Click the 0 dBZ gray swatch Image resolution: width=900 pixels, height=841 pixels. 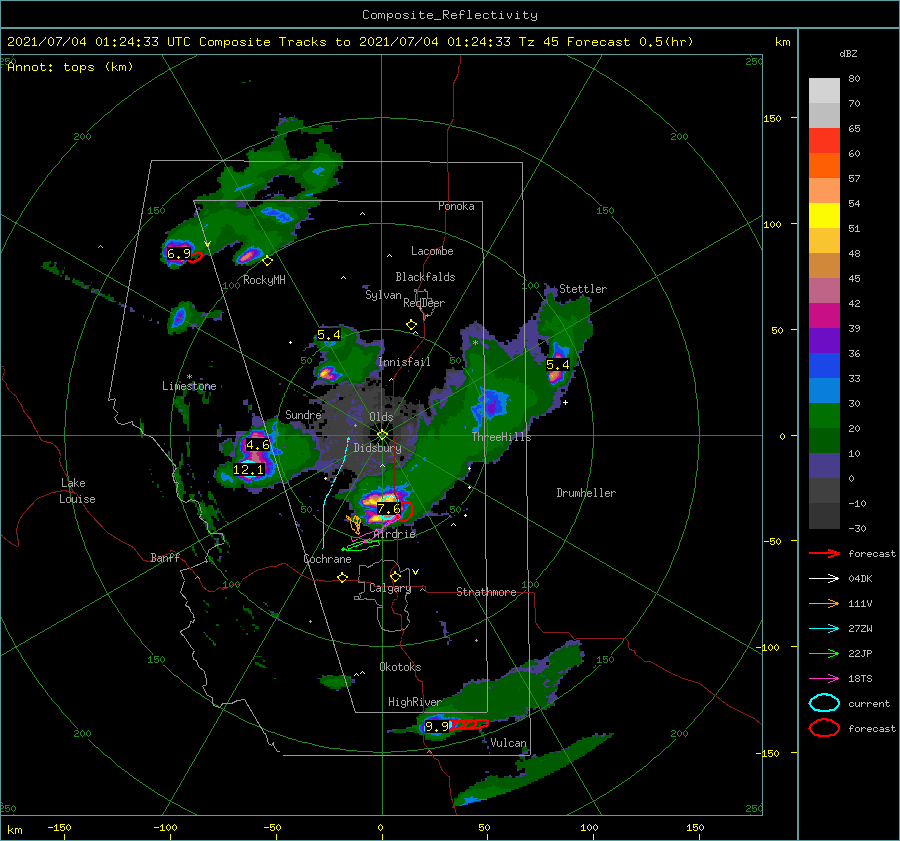[824, 490]
